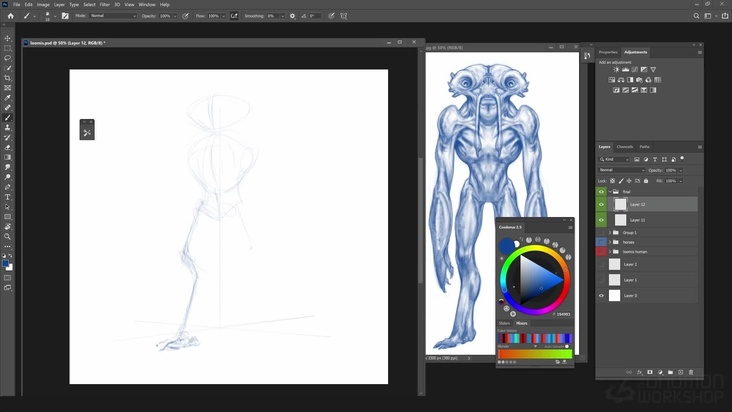Open the Kind filter dropdown

point(614,160)
